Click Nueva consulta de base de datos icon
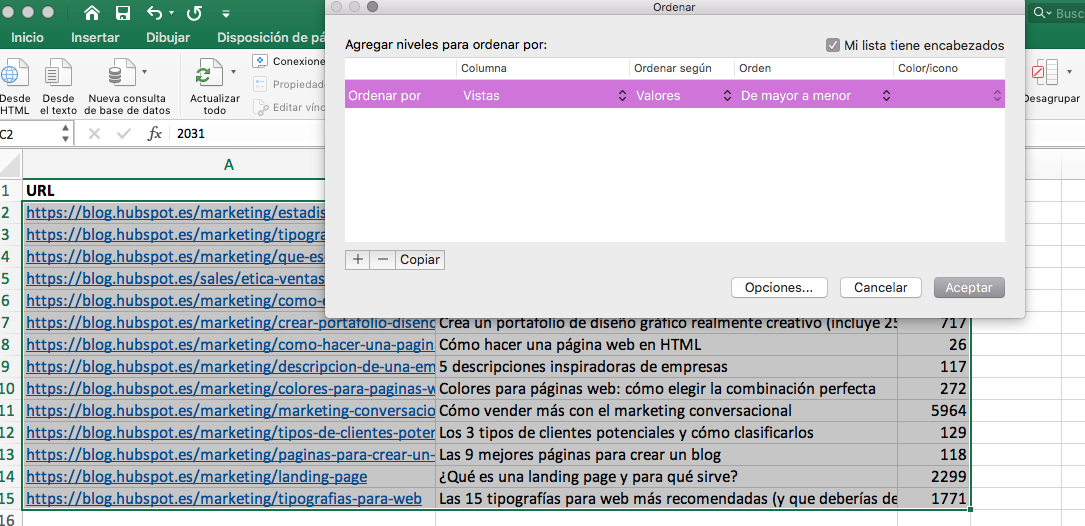Viewport: 1085px width, 526px height. click(x=122, y=73)
